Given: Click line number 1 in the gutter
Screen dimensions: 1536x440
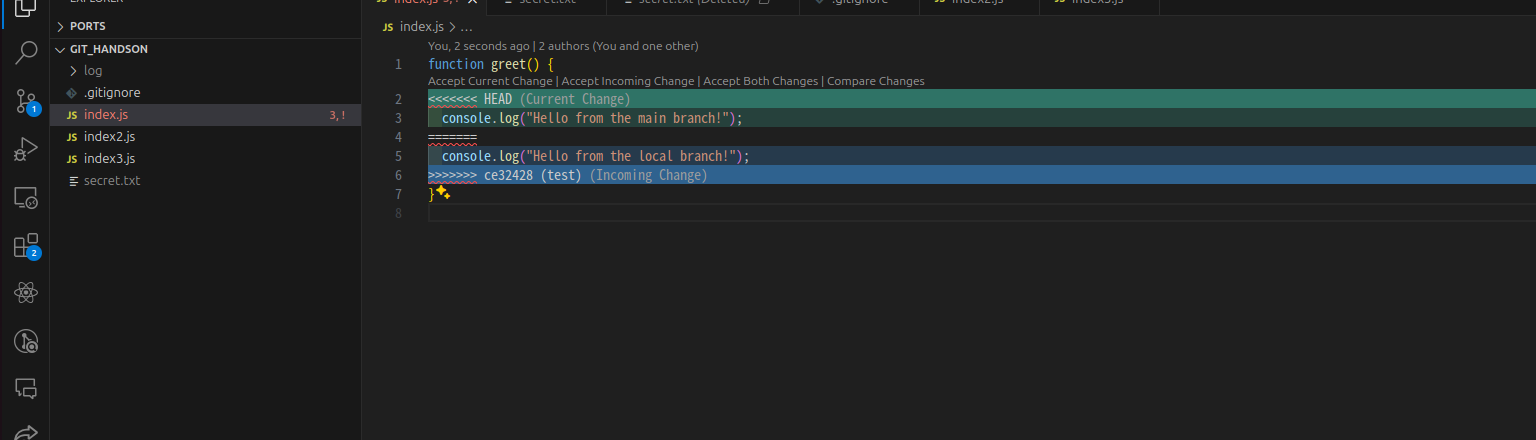Looking at the screenshot, I should coord(399,64).
